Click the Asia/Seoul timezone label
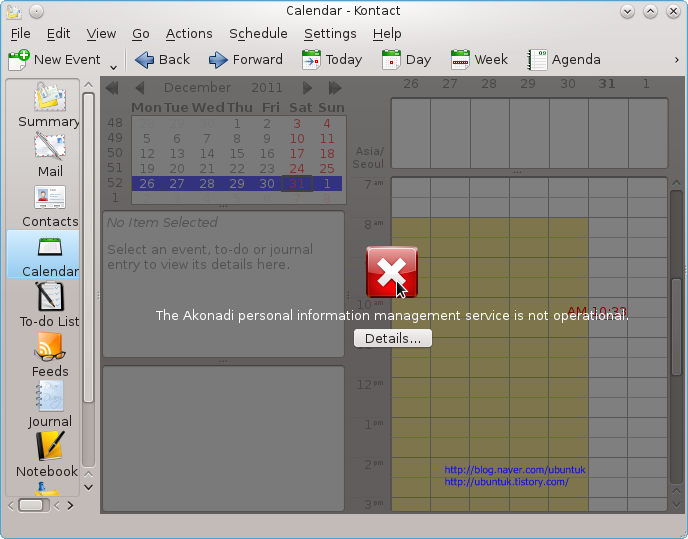The height and width of the screenshot is (539, 688). [x=369, y=158]
